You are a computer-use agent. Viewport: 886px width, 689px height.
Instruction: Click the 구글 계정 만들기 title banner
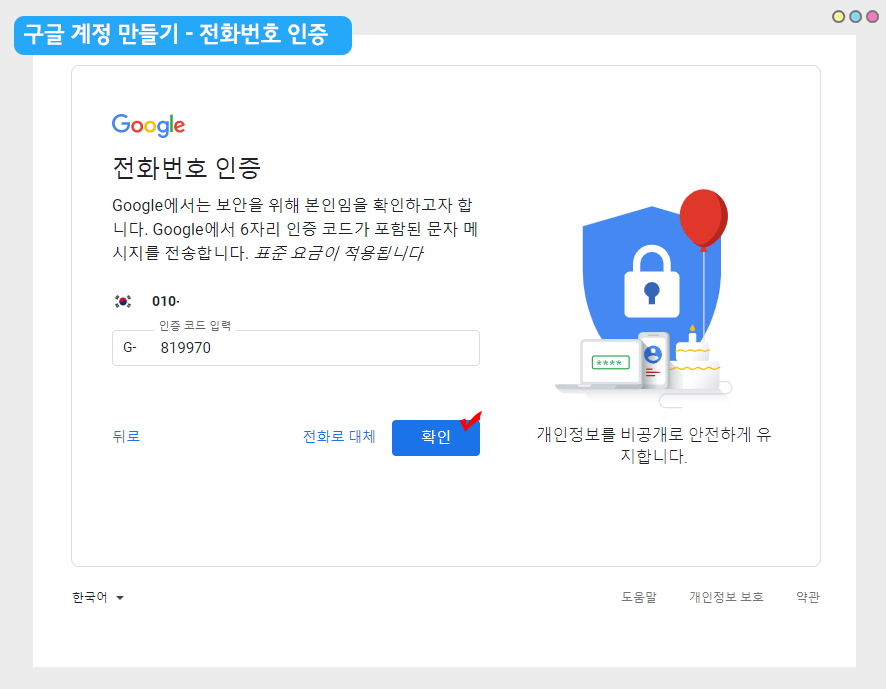(182, 35)
